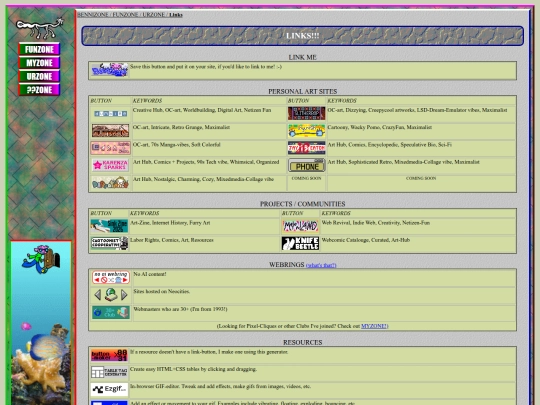Open the Karenza Sparks site button
The width and height of the screenshot is (540, 405).
[x=111, y=165]
